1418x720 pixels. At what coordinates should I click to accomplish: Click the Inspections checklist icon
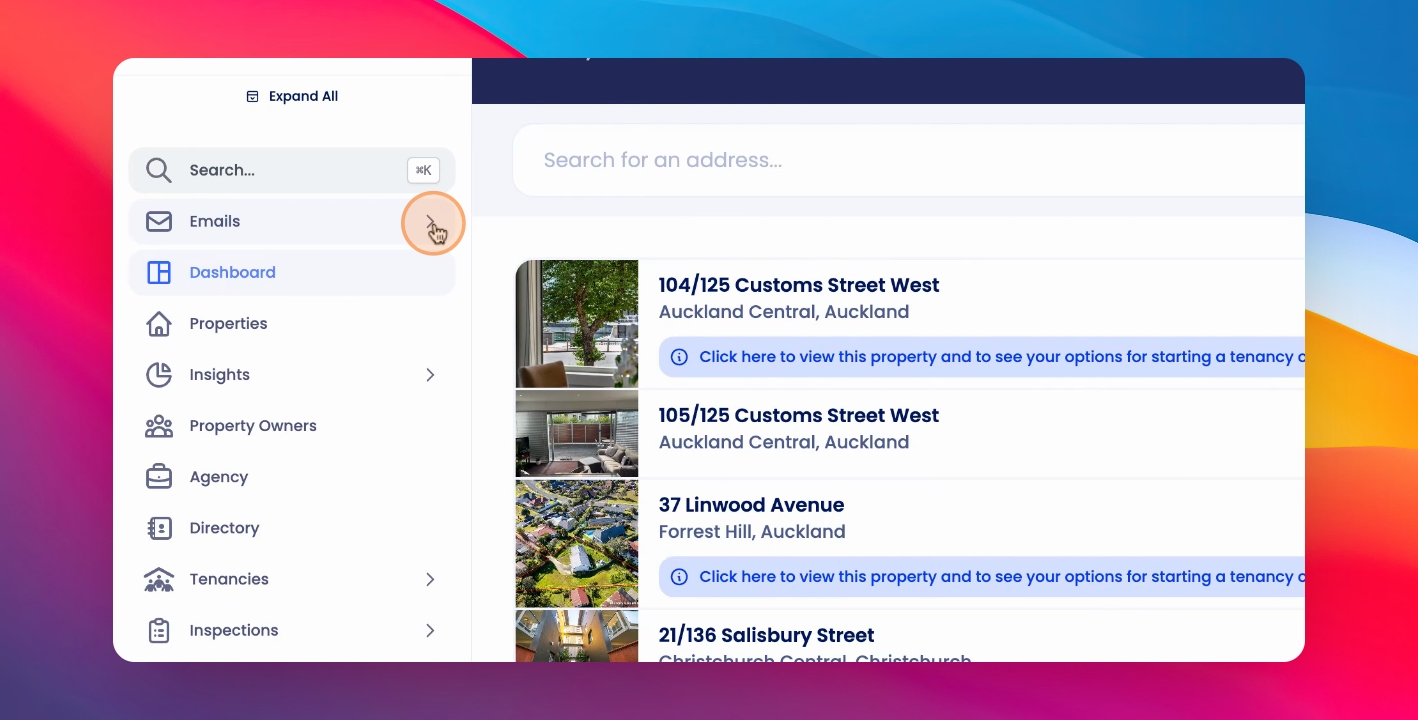pos(159,630)
